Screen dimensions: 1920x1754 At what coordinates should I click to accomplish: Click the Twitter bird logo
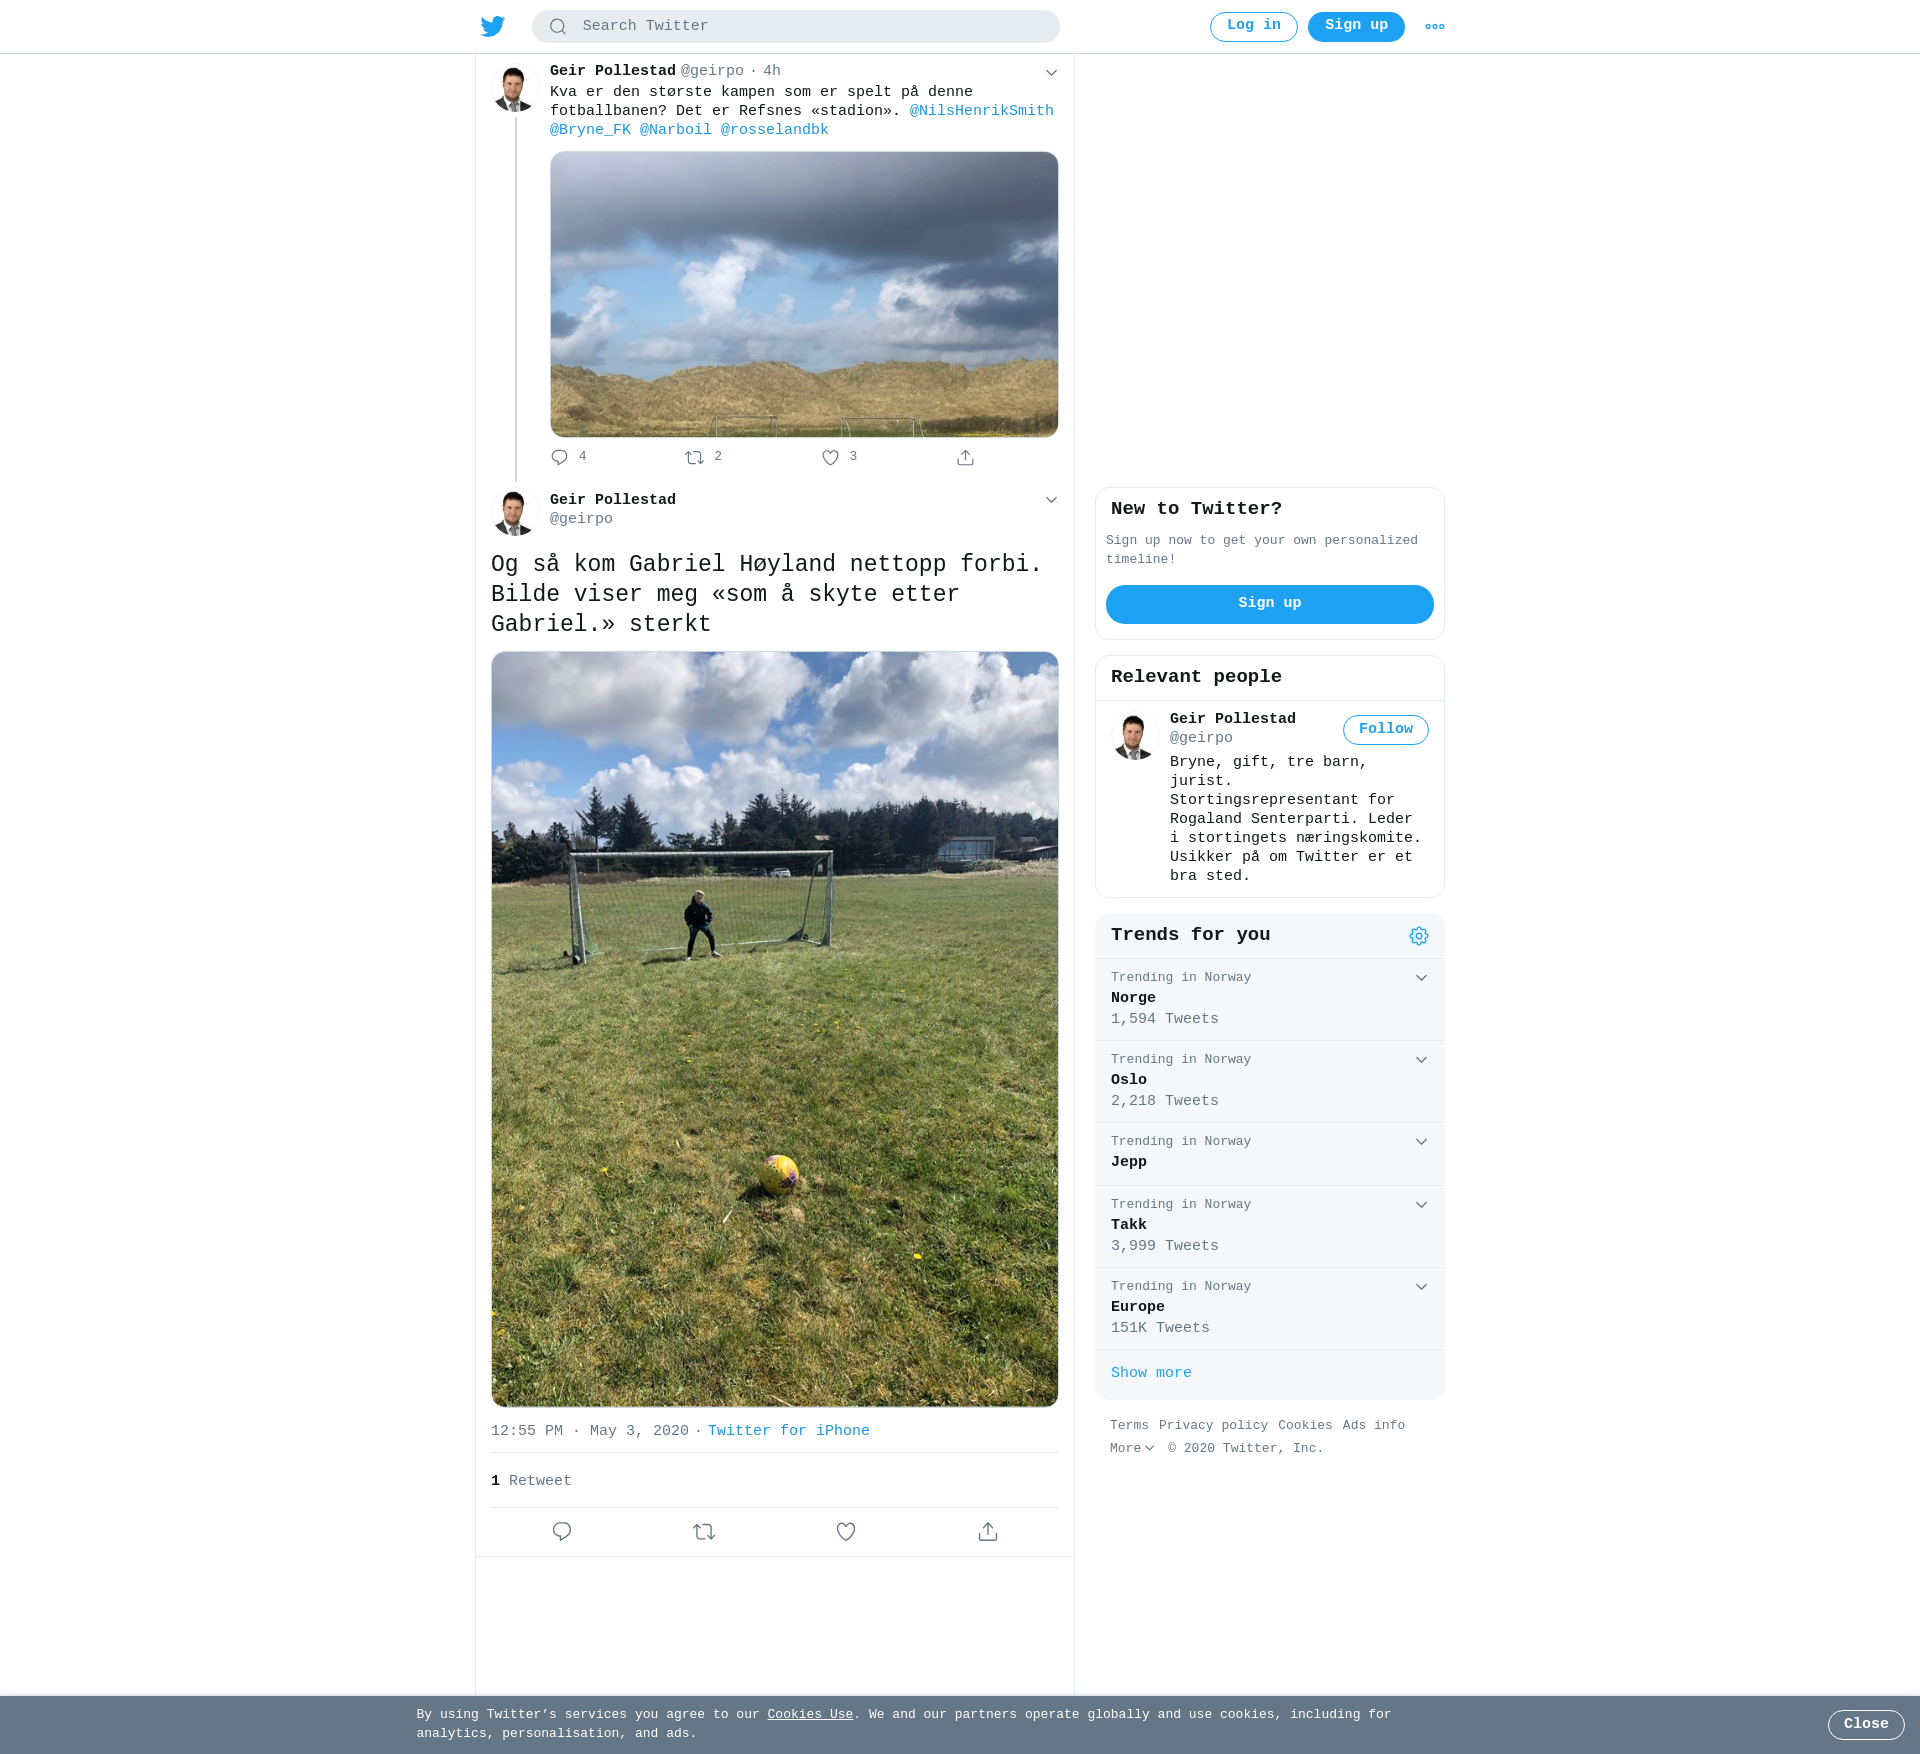492,26
